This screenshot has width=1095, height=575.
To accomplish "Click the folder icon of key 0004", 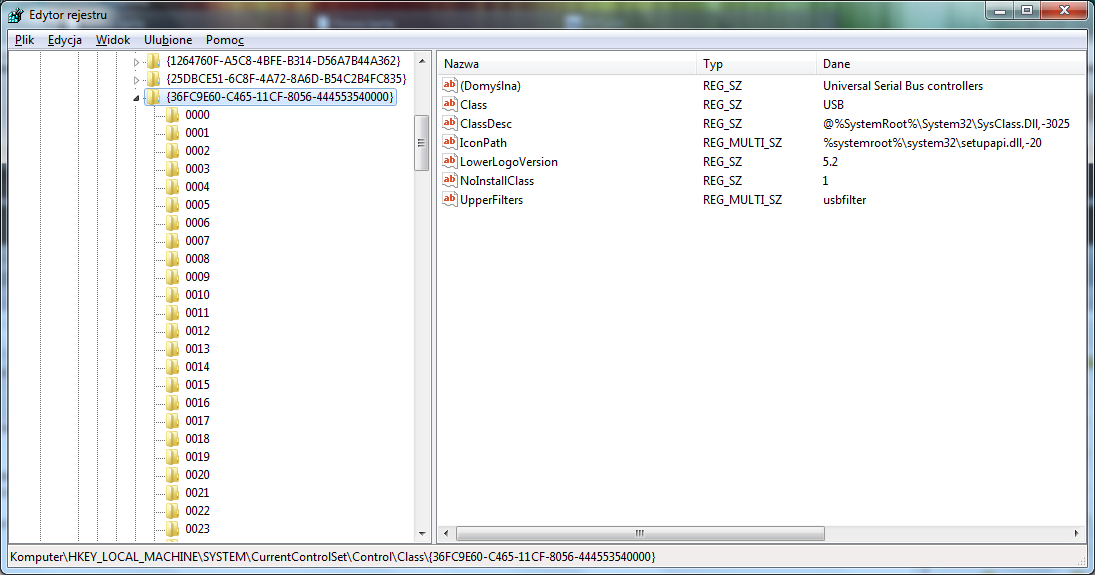I will (x=172, y=187).
